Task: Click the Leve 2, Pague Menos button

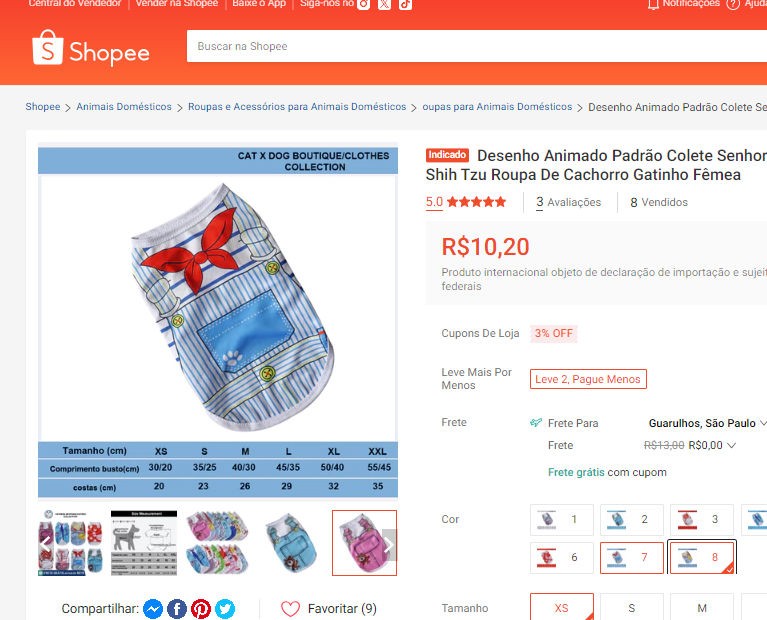Action: (x=588, y=379)
